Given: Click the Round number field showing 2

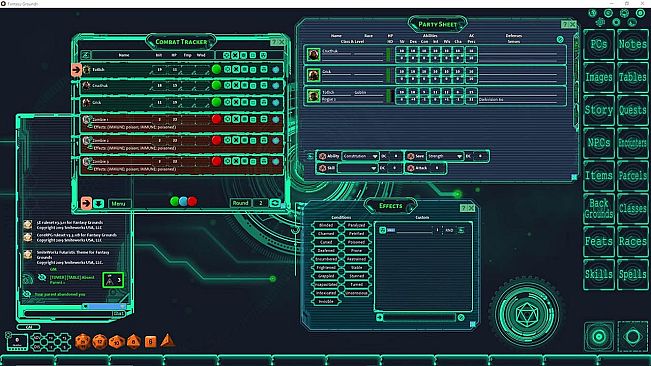Looking at the screenshot, I should click(x=260, y=203).
